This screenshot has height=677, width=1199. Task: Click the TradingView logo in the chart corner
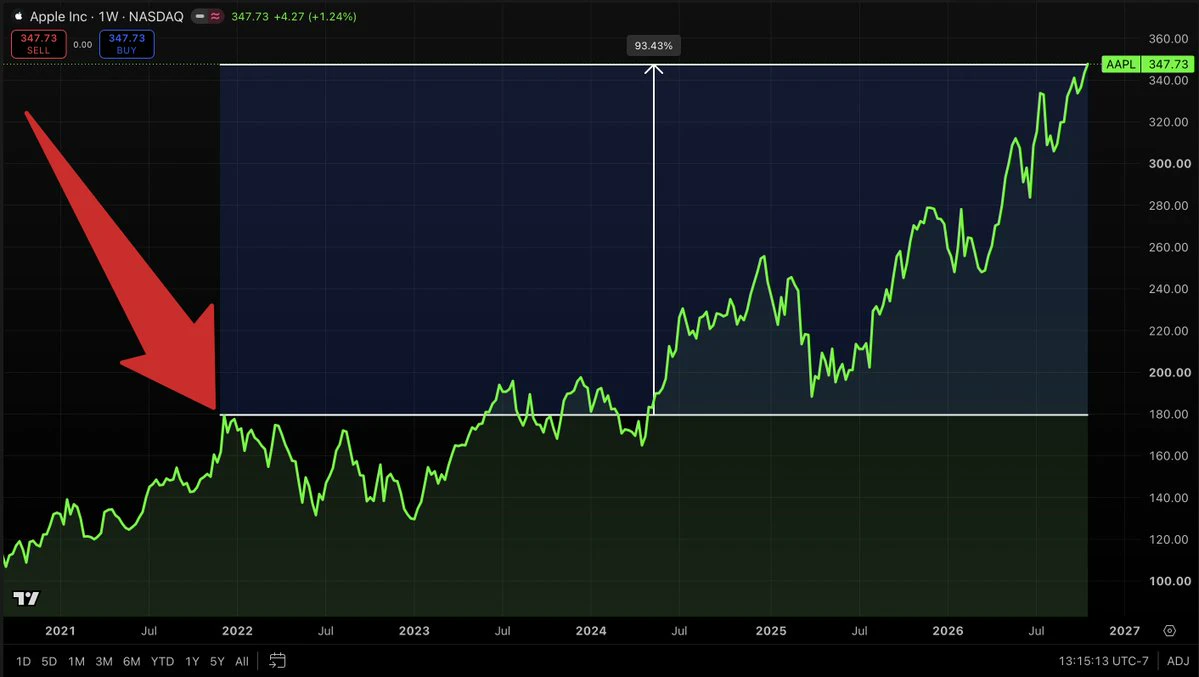pos(26,598)
